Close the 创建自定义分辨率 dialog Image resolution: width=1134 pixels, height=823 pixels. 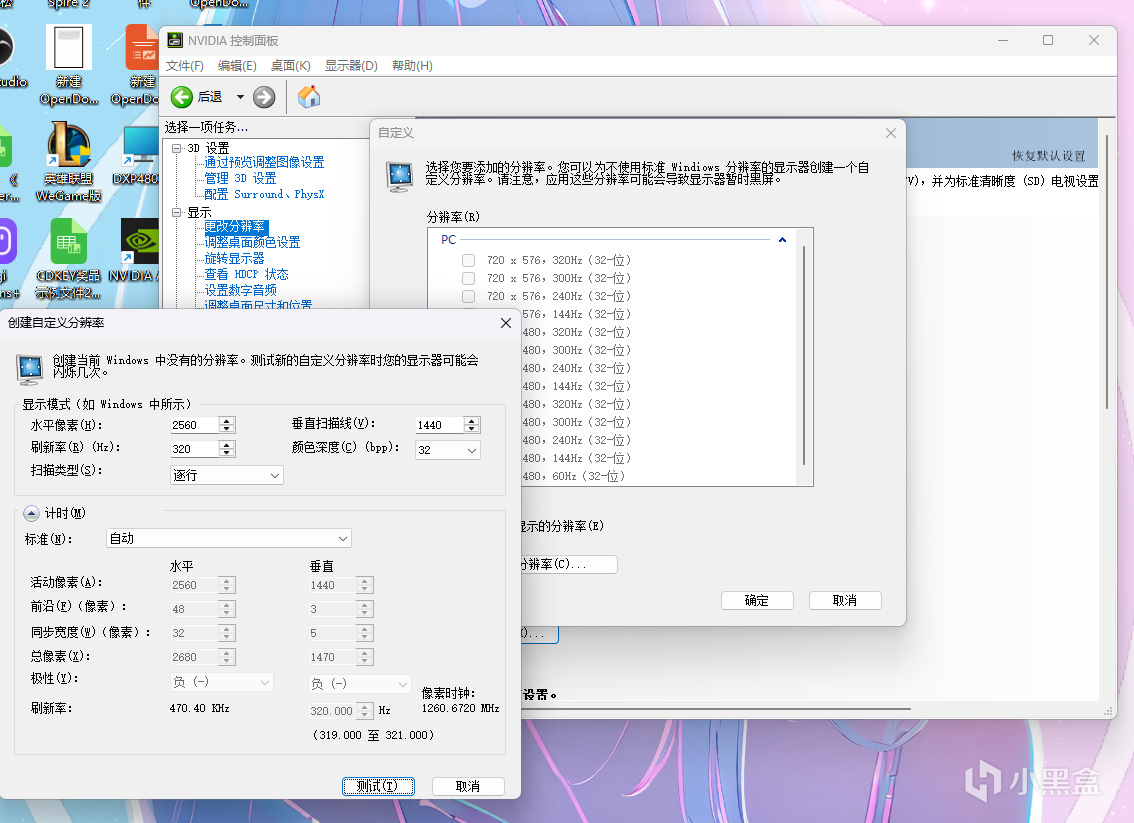(506, 323)
